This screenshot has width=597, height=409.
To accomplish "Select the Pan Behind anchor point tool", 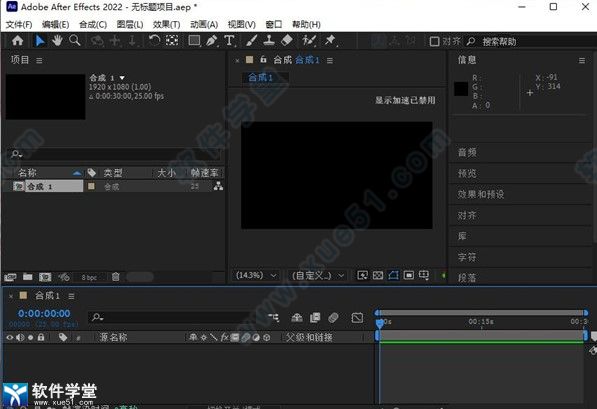I will click(x=172, y=40).
